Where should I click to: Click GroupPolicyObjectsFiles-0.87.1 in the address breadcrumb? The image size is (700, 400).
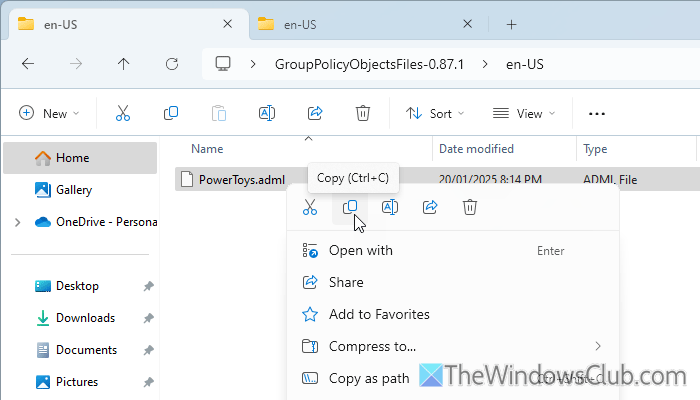click(370, 64)
